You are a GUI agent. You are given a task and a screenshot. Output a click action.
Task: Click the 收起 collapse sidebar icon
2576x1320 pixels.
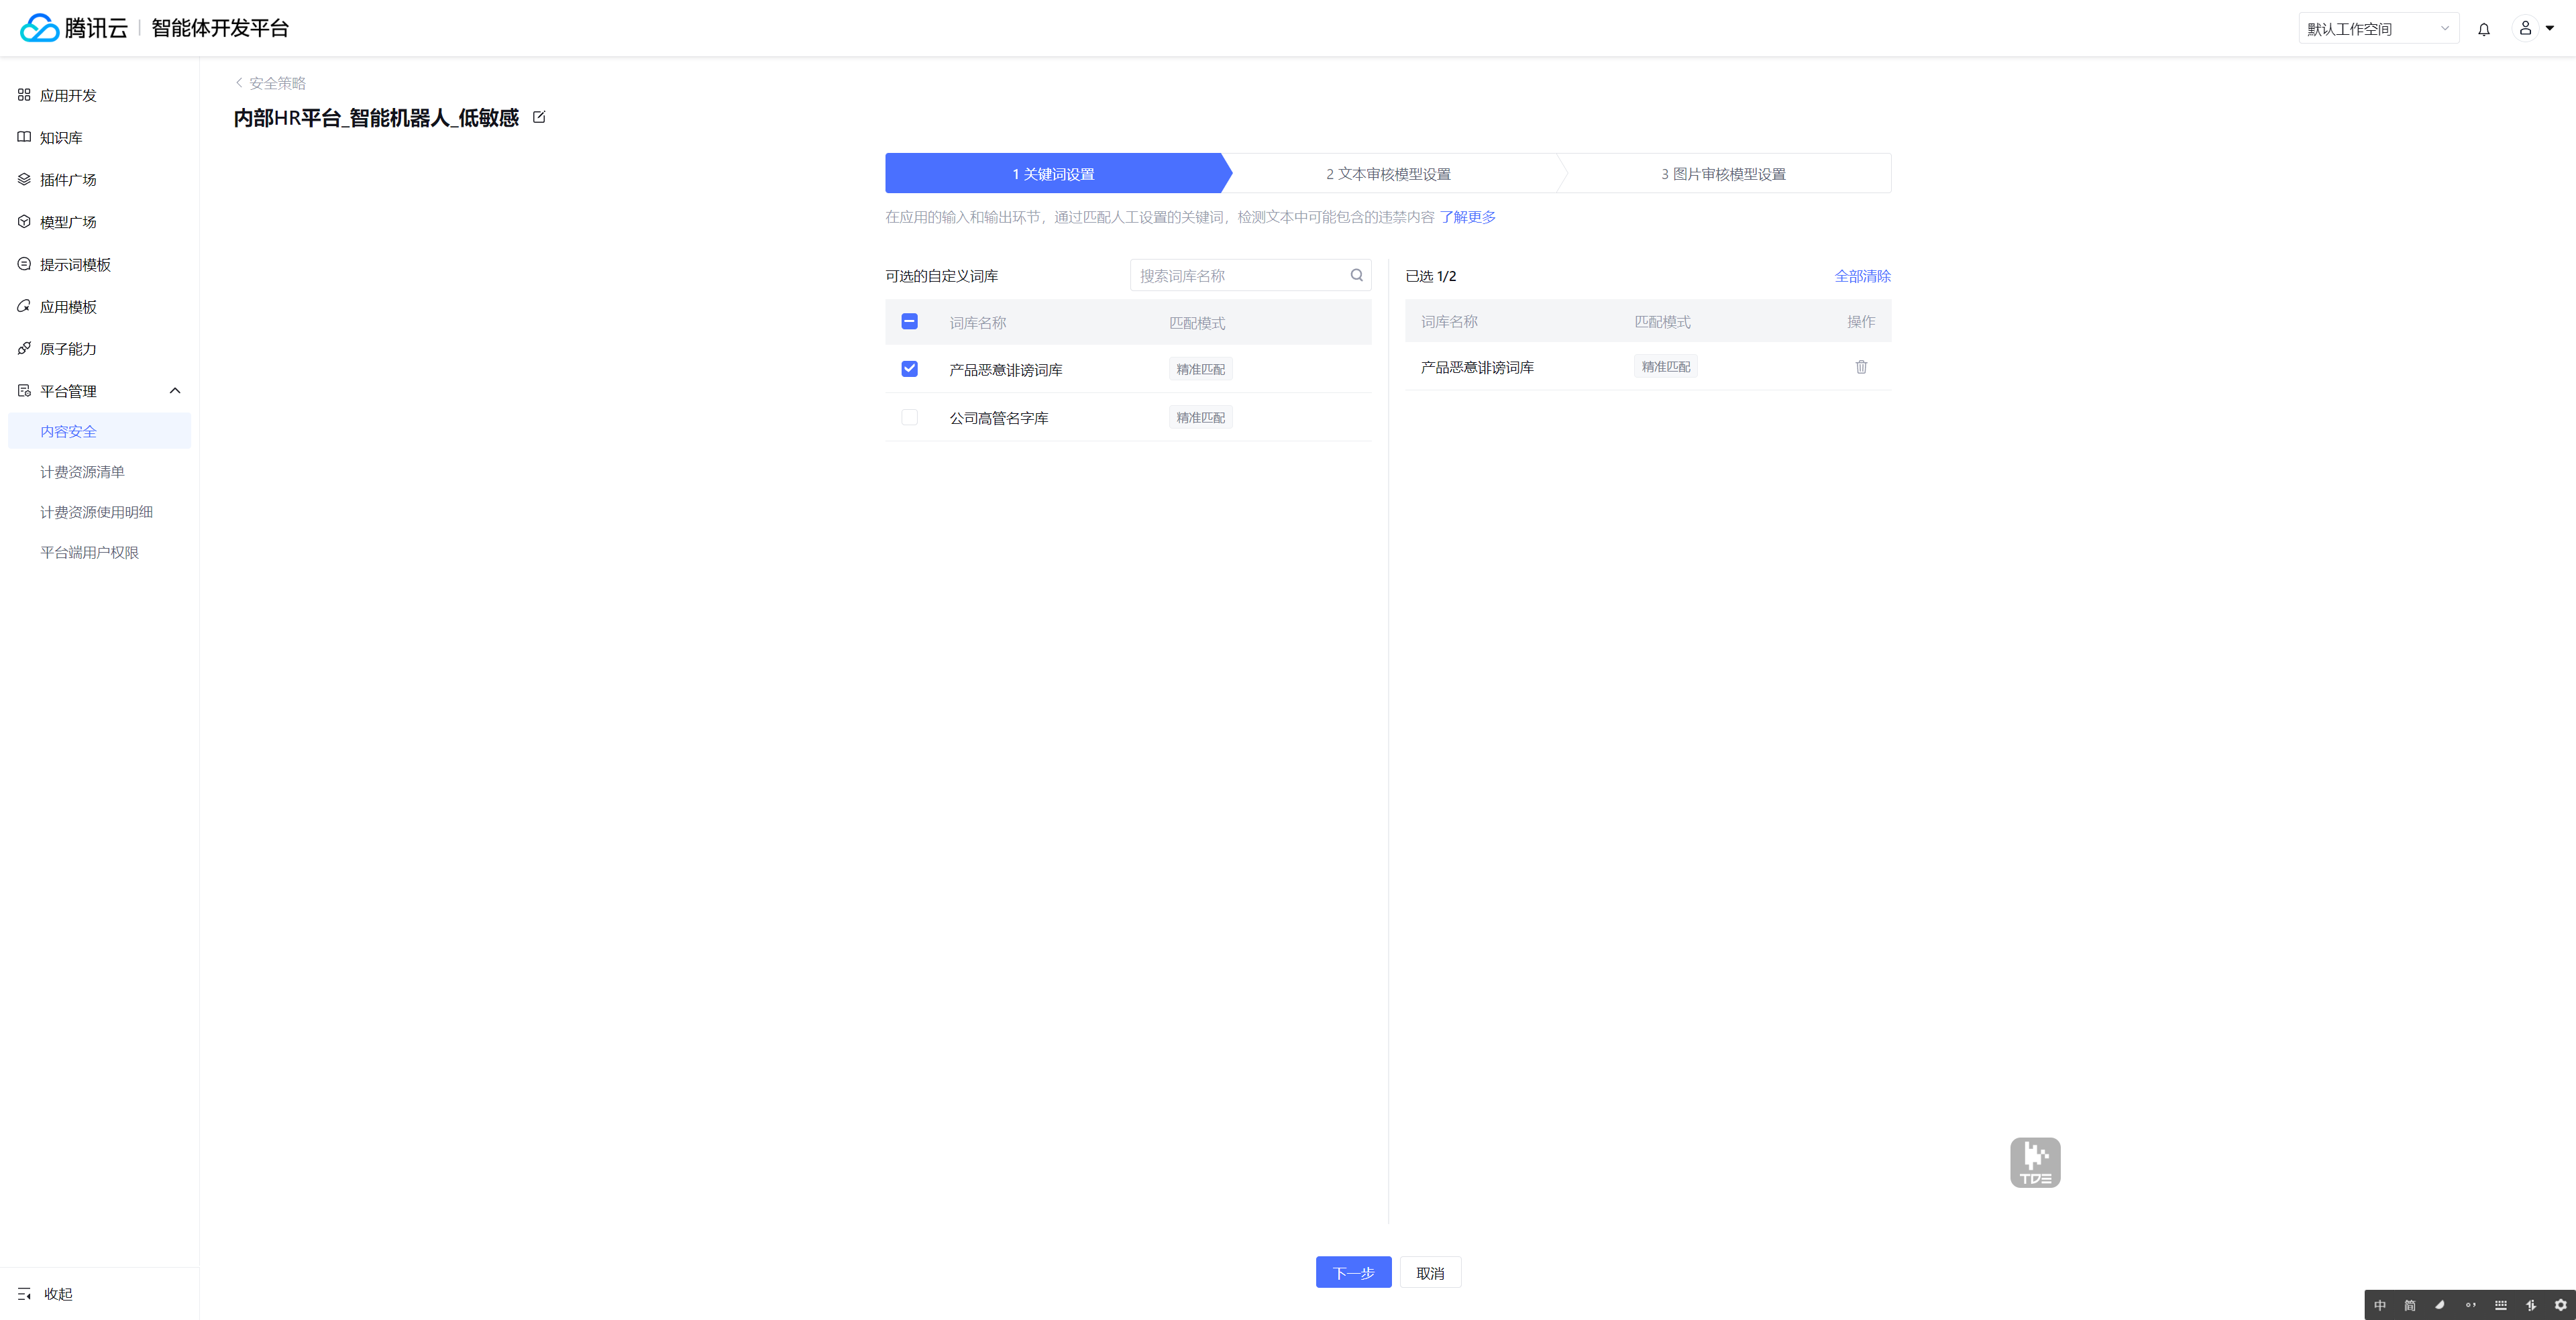click(x=25, y=1293)
